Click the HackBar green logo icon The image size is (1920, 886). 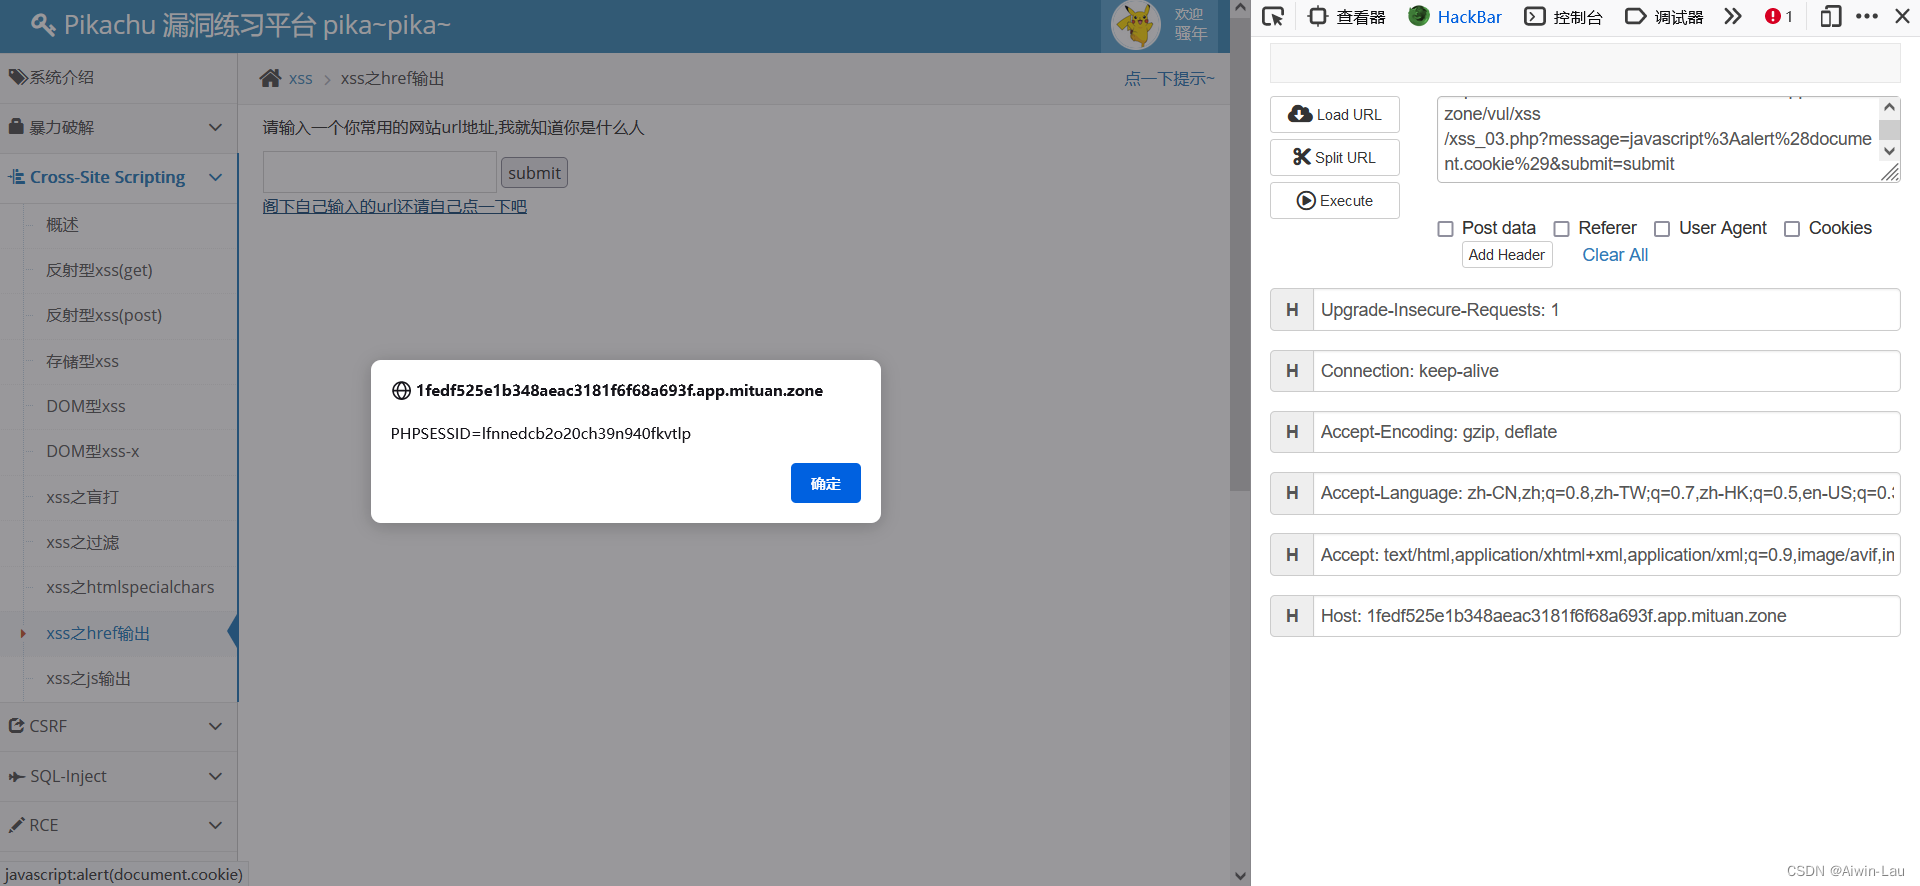tap(1419, 16)
